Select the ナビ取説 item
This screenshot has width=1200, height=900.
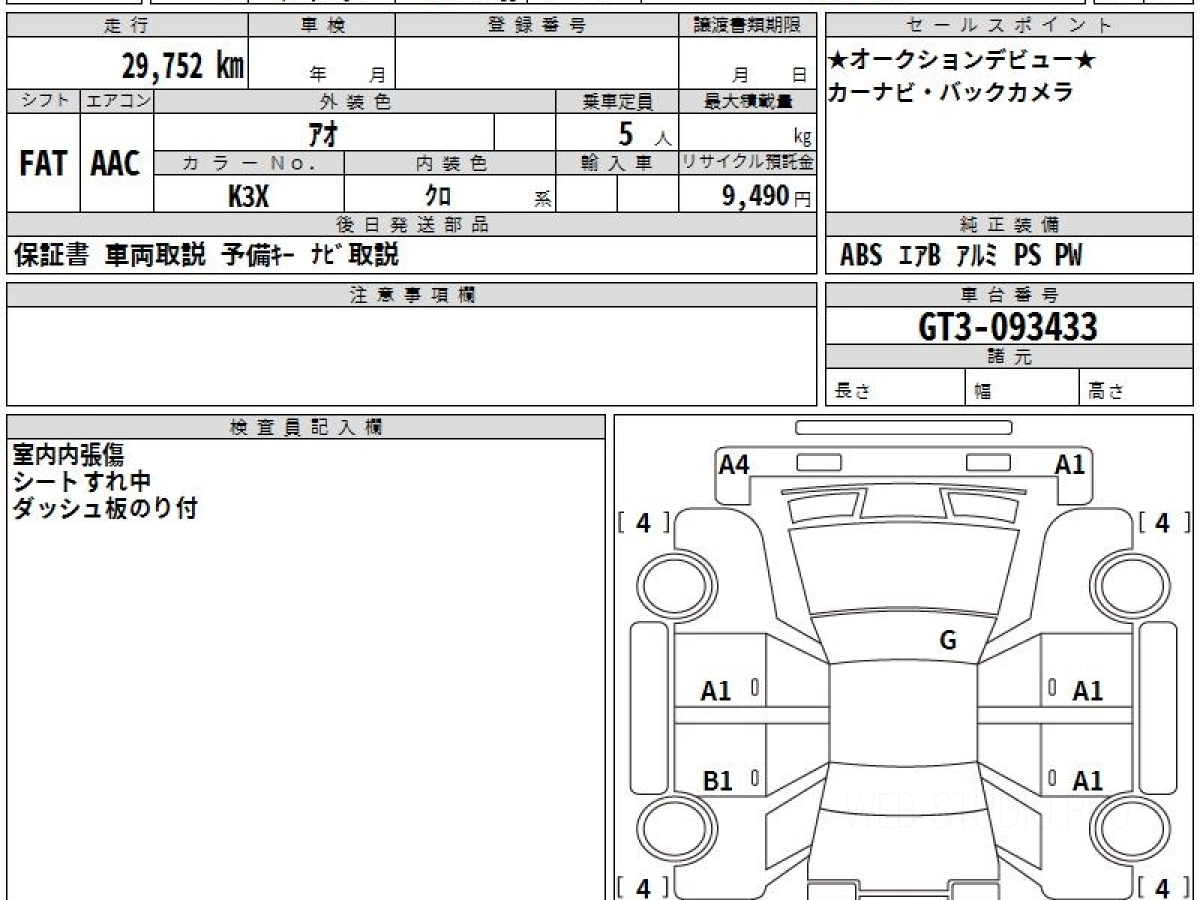[355, 255]
